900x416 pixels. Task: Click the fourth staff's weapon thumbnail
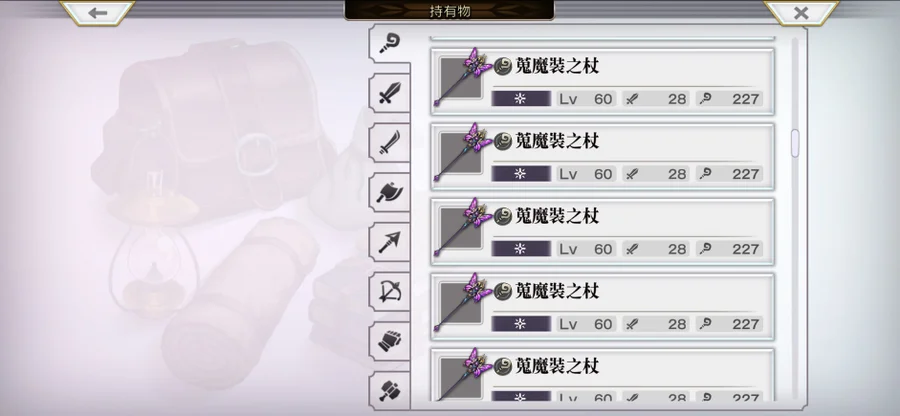pyautogui.click(x=463, y=306)
